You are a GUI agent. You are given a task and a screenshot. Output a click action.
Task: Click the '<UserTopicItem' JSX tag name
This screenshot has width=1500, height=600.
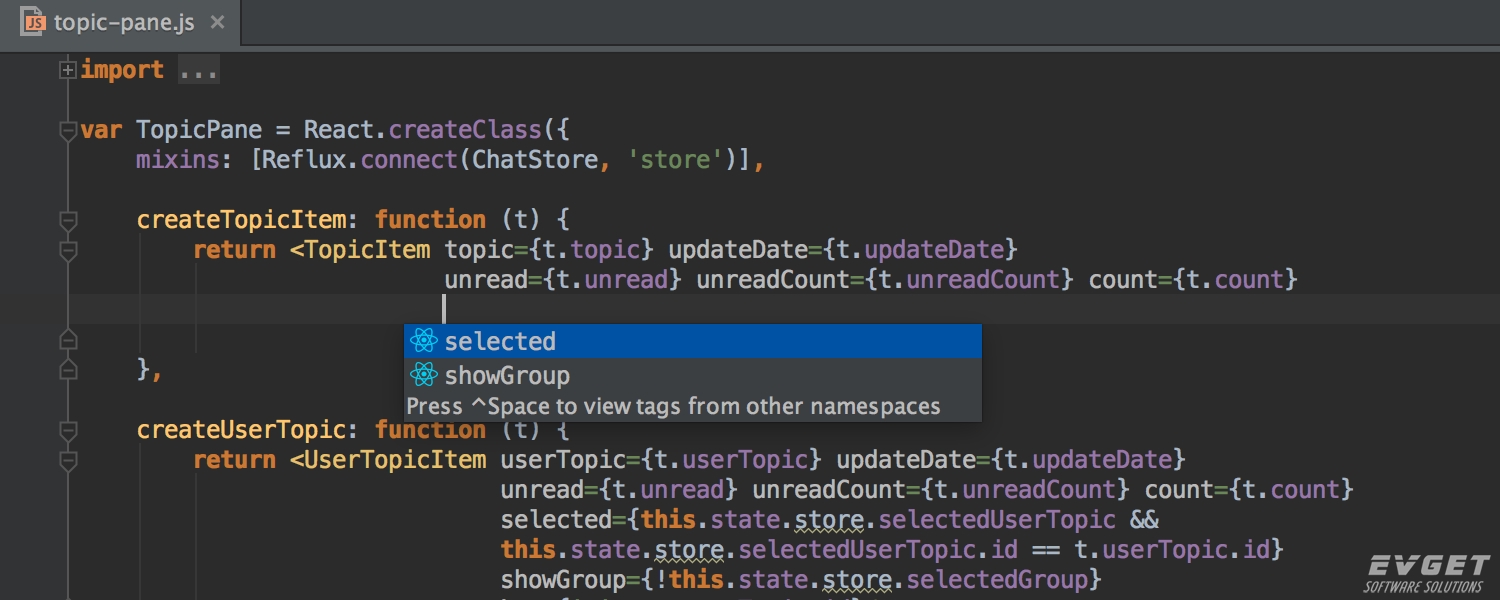pos(389,460)
